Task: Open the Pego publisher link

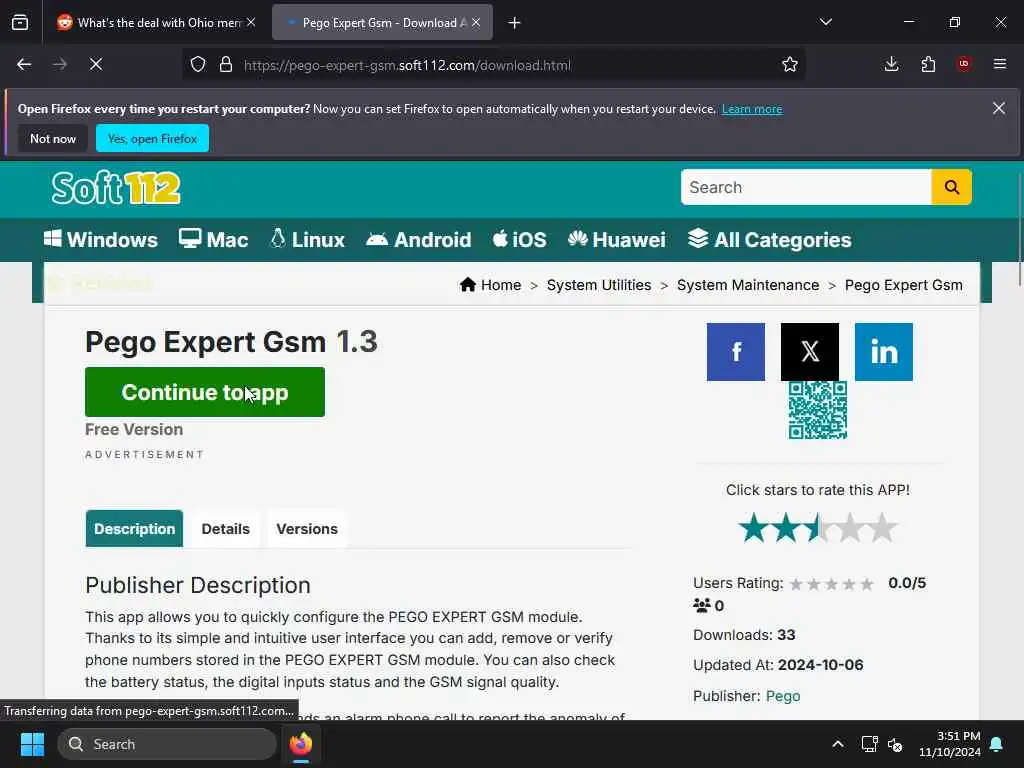Action: click(x=783, y=696)
